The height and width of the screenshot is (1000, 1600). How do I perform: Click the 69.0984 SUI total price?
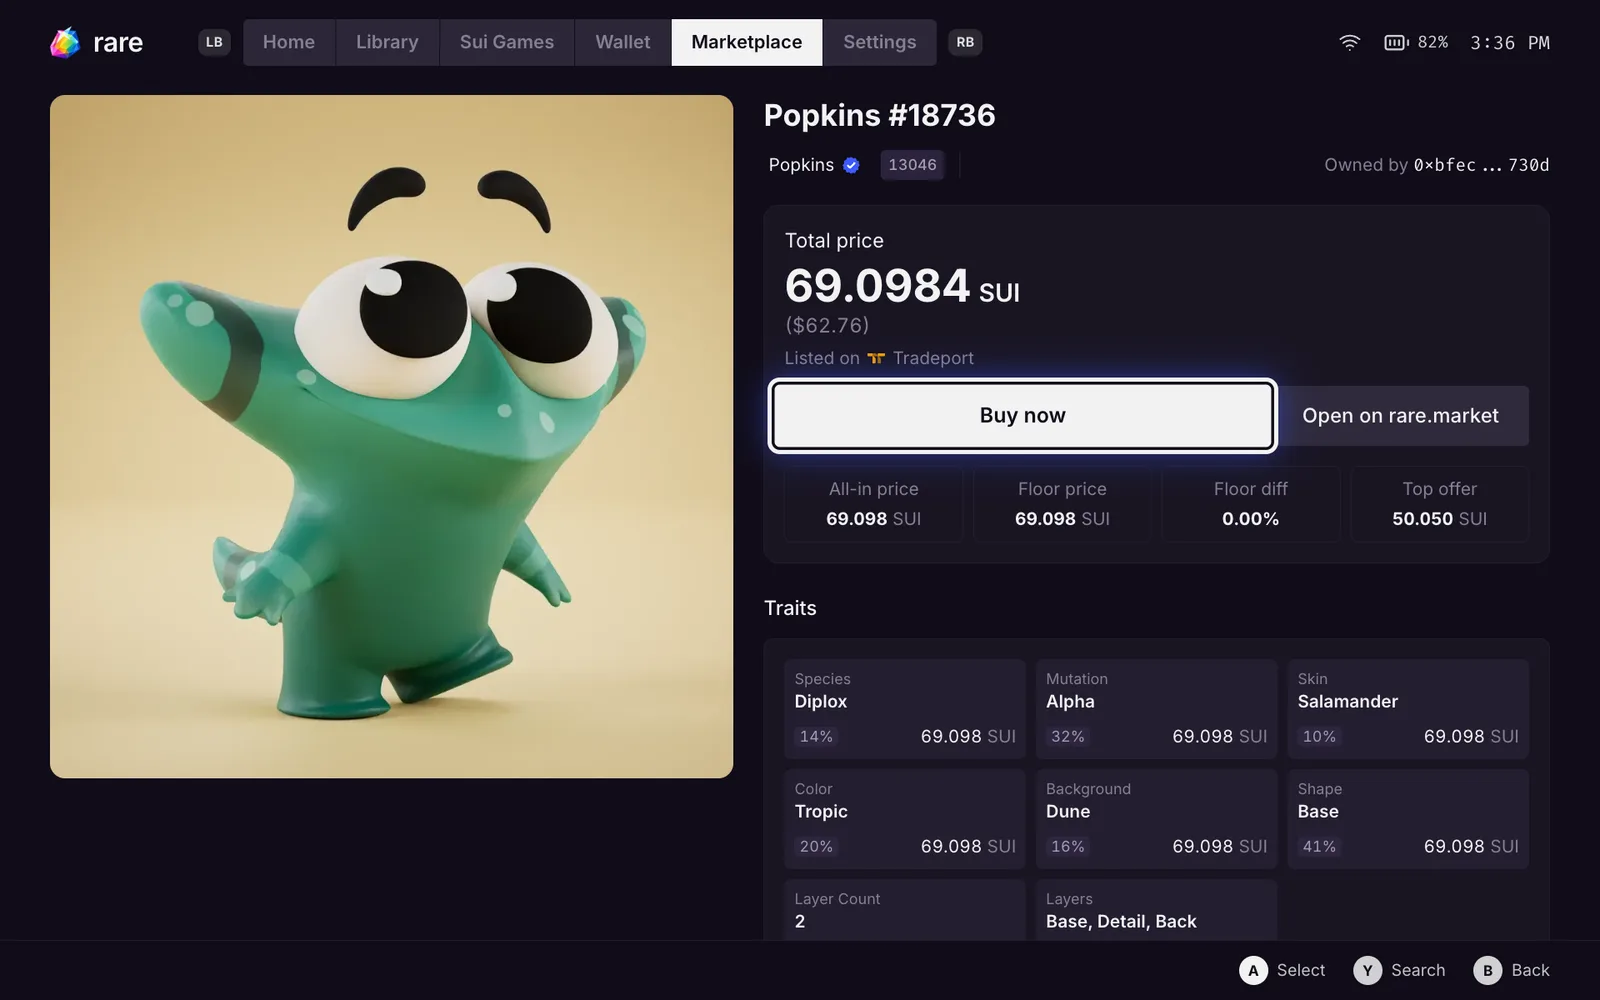[x=902, y=286]
